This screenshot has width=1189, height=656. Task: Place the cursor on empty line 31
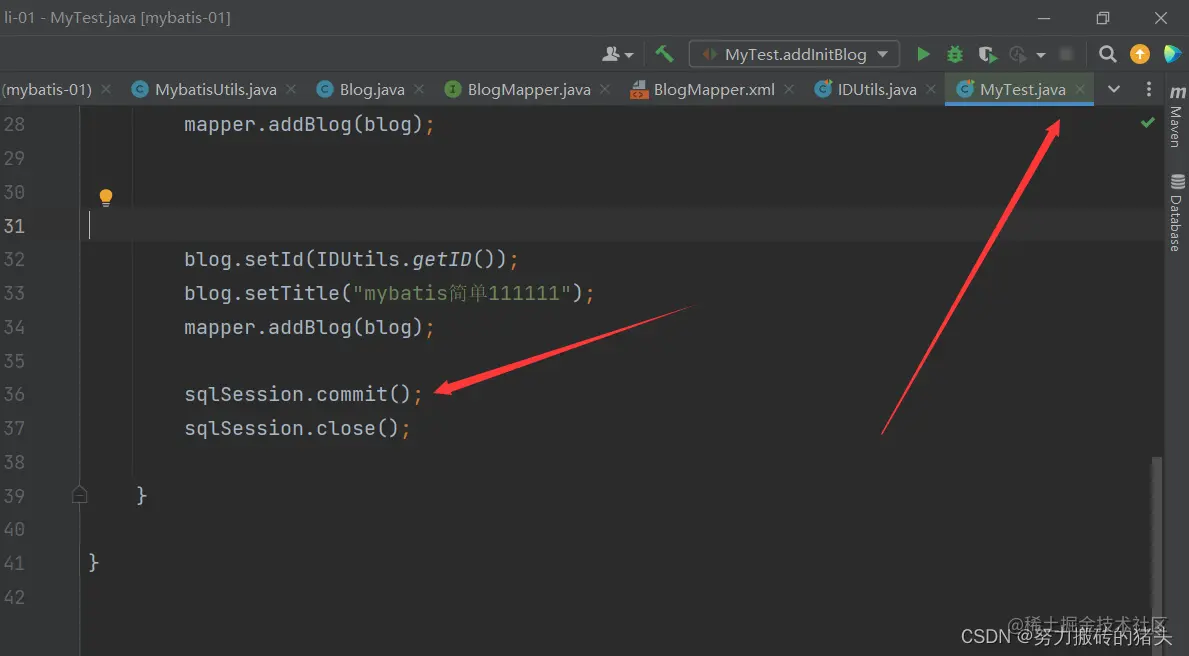pos(622,225)
